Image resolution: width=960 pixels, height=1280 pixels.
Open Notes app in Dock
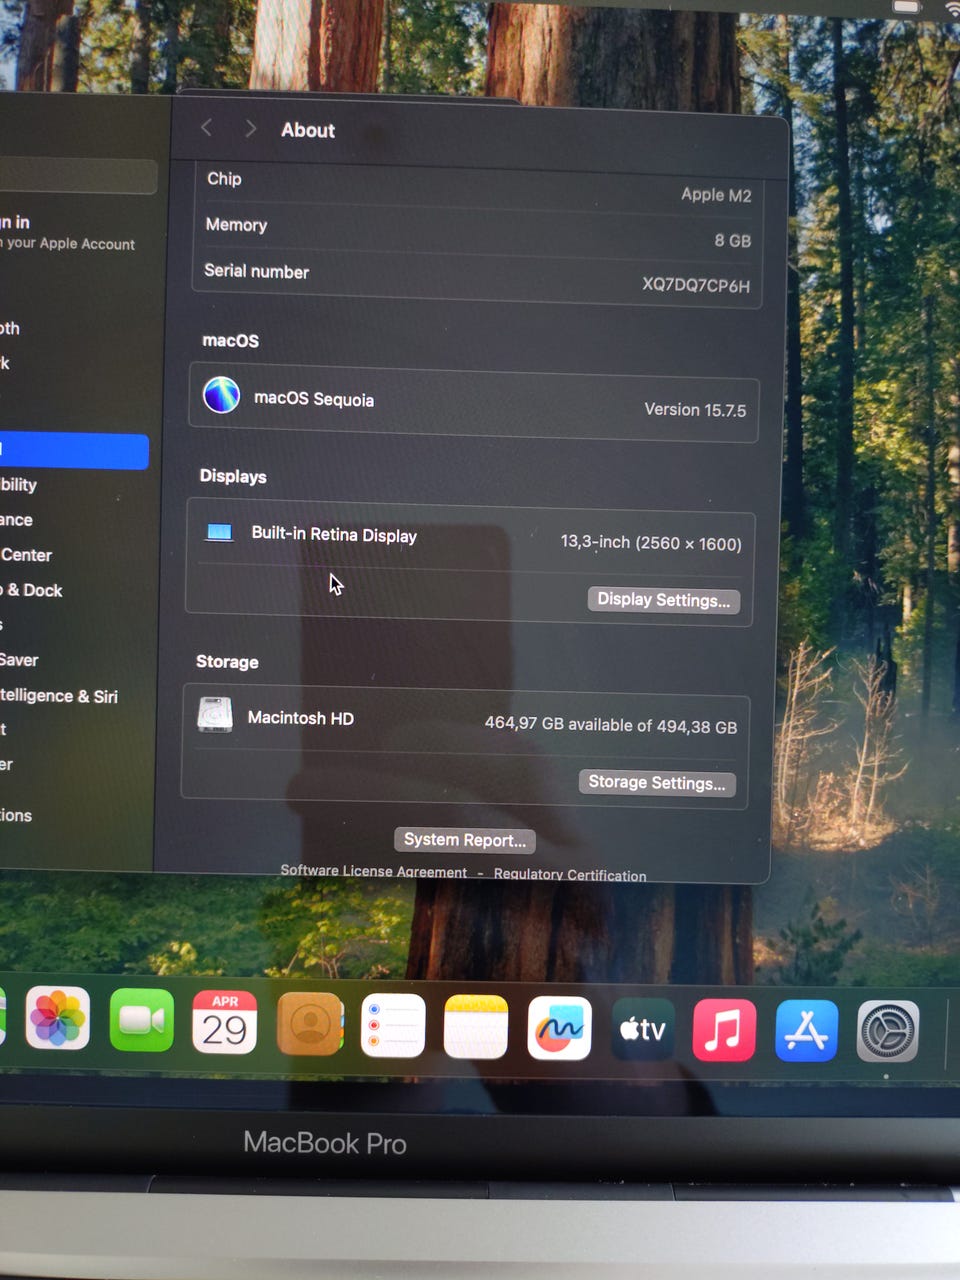pos(476,1027)
